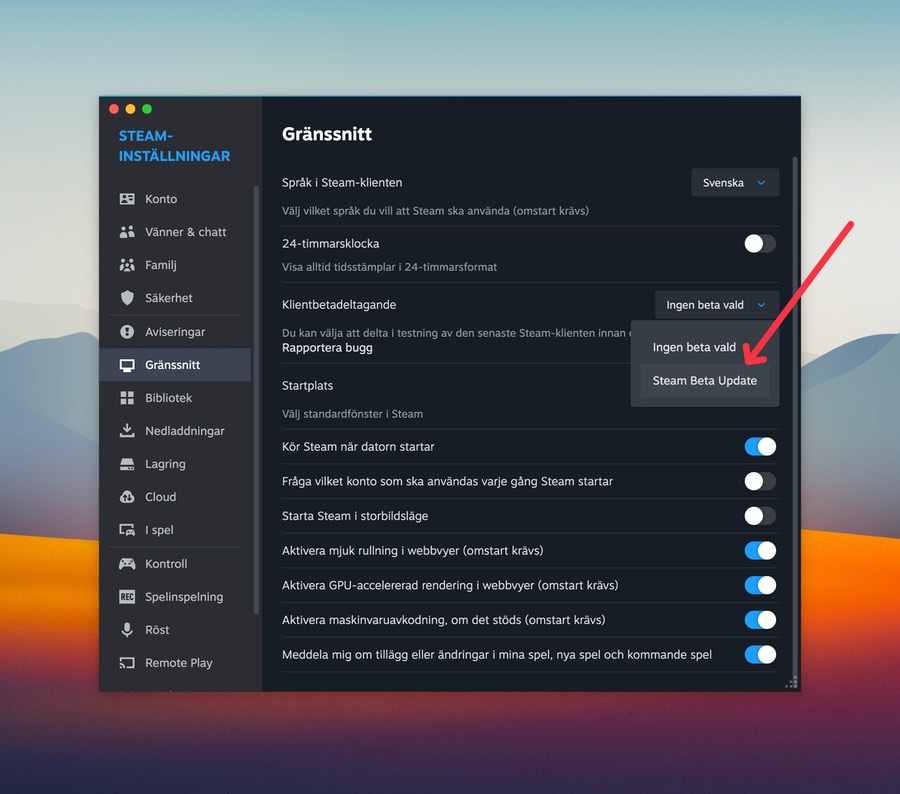Viewport: 900px width, 794px height.
Task: Open the Svenska language dropdown
Action: (x=734, y=183)
